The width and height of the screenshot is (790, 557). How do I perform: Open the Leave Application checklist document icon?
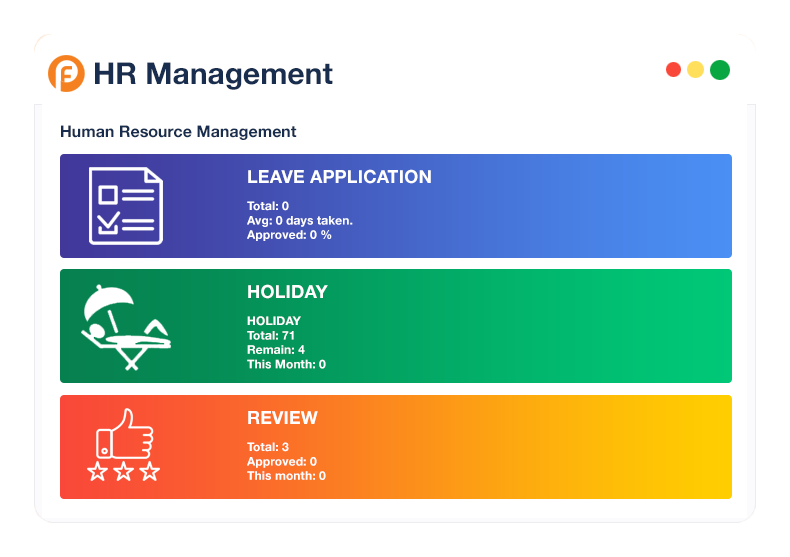(126, 206)
